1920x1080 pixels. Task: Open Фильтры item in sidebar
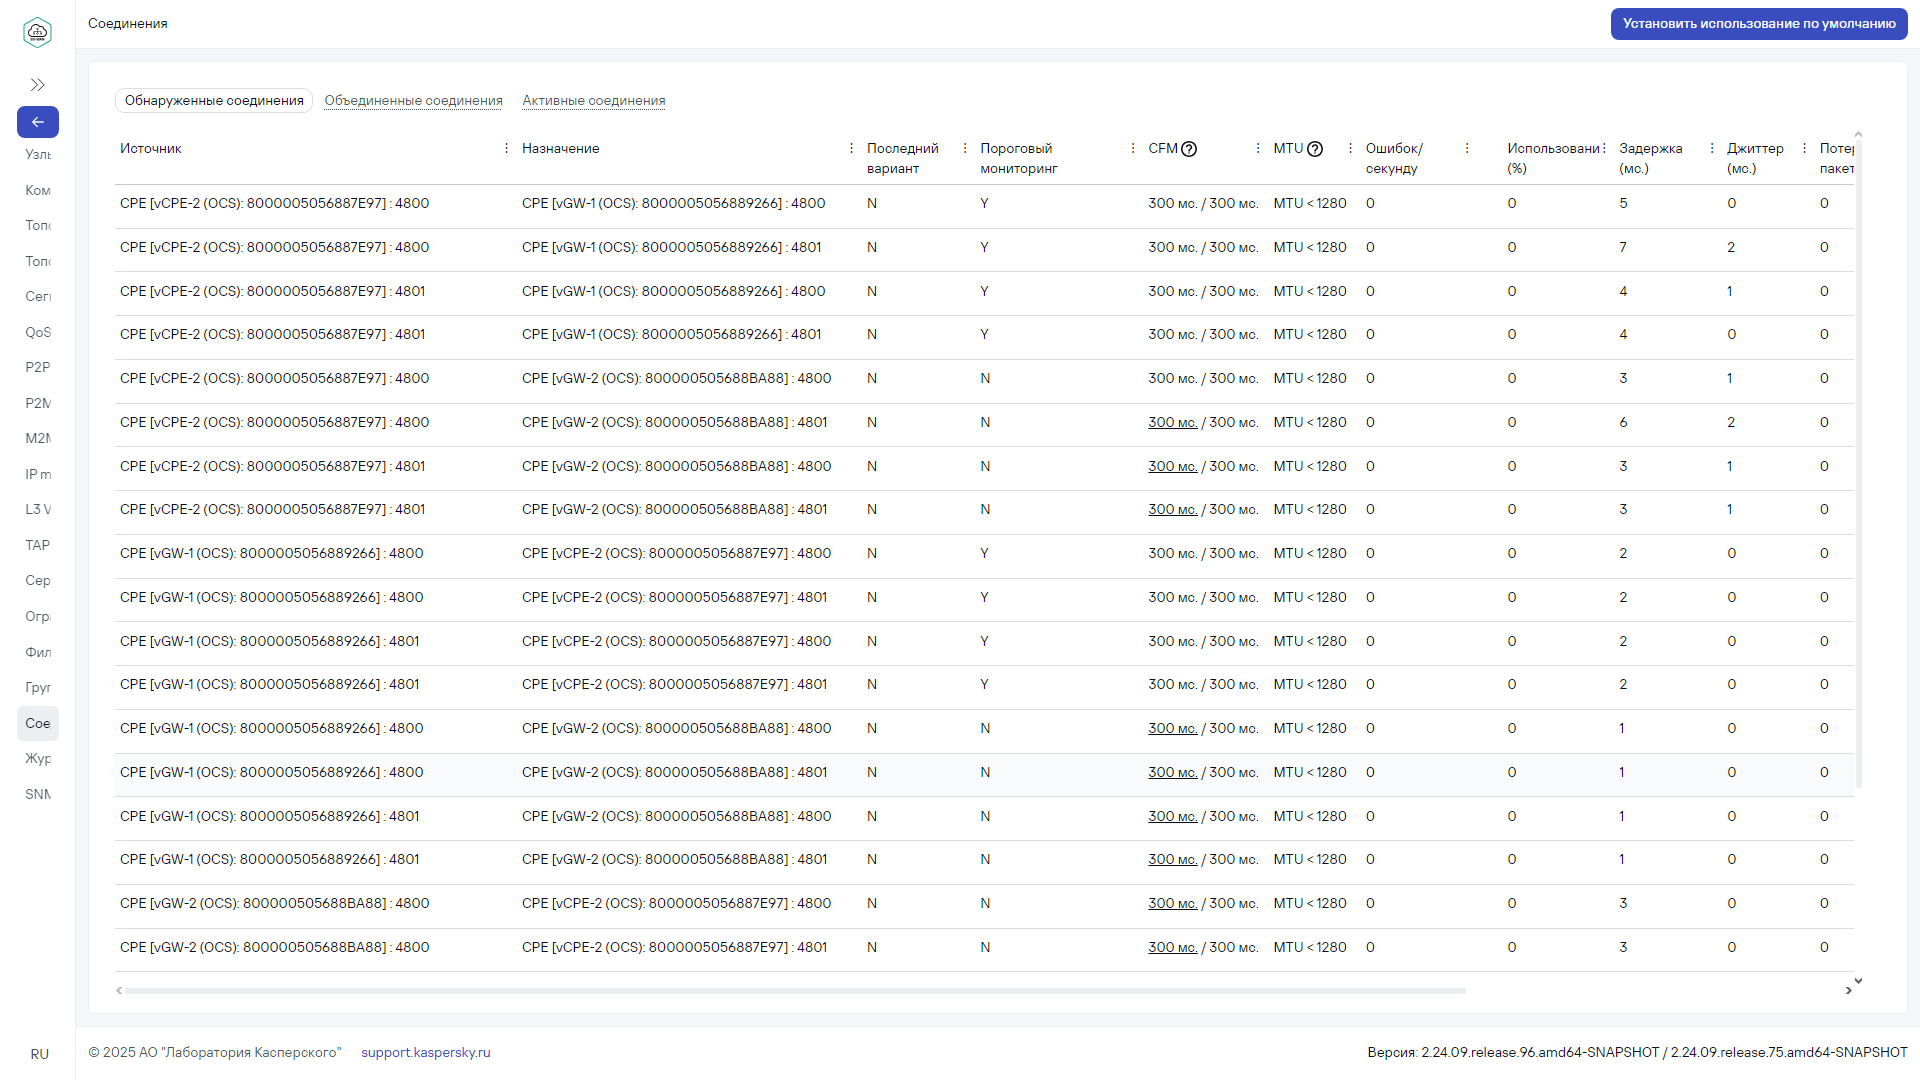[x=38, y=652]
